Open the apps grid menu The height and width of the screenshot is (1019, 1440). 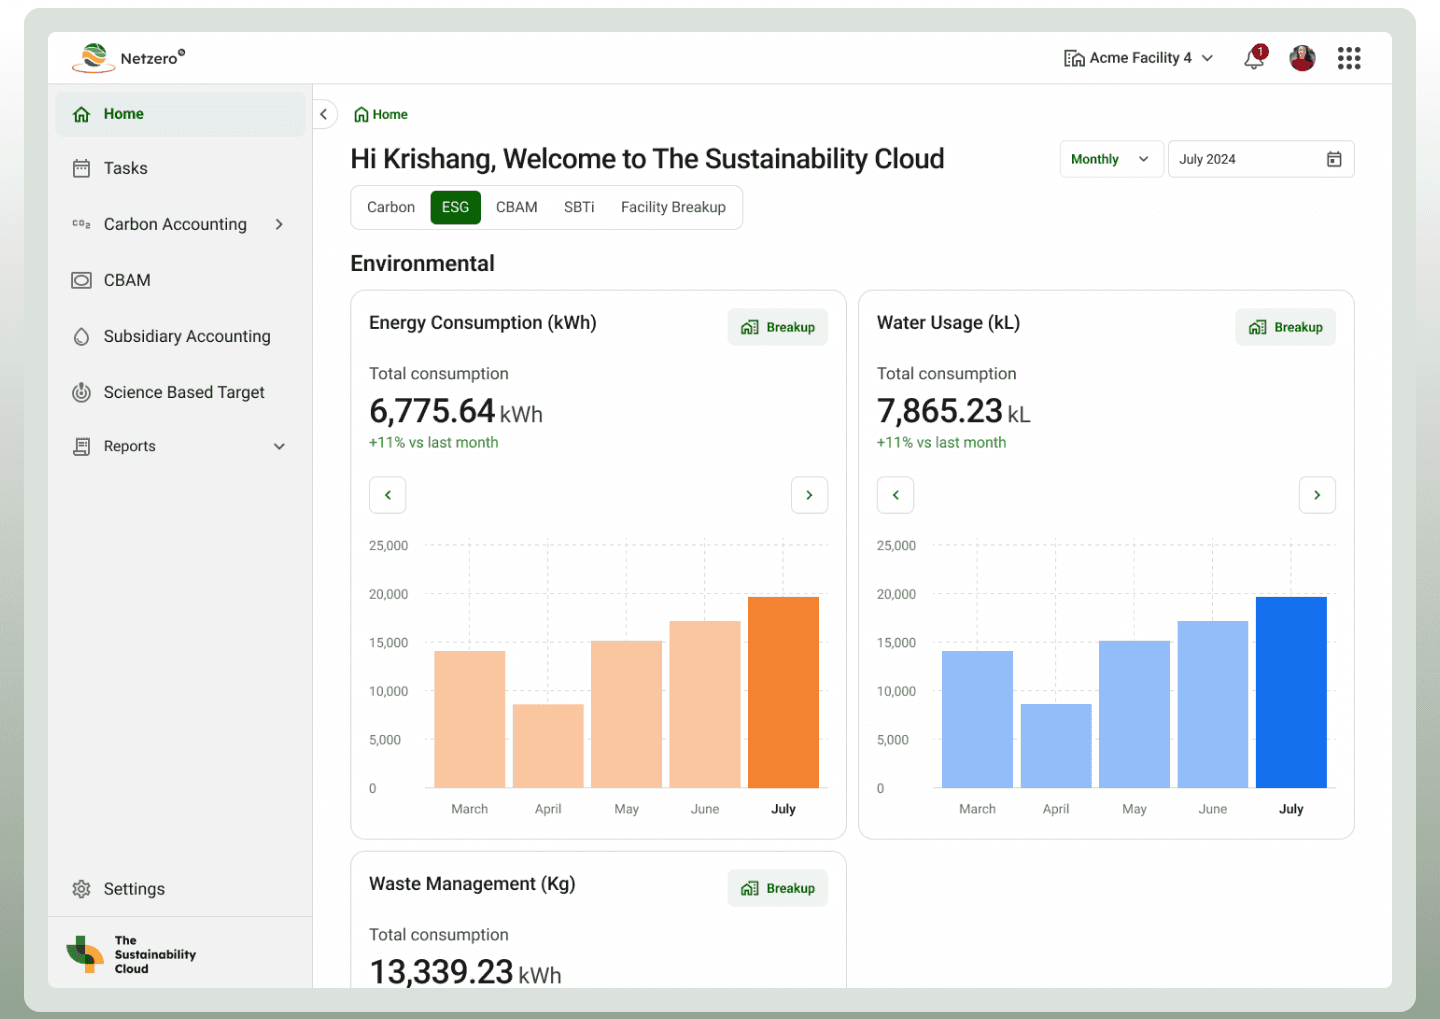1348,59
